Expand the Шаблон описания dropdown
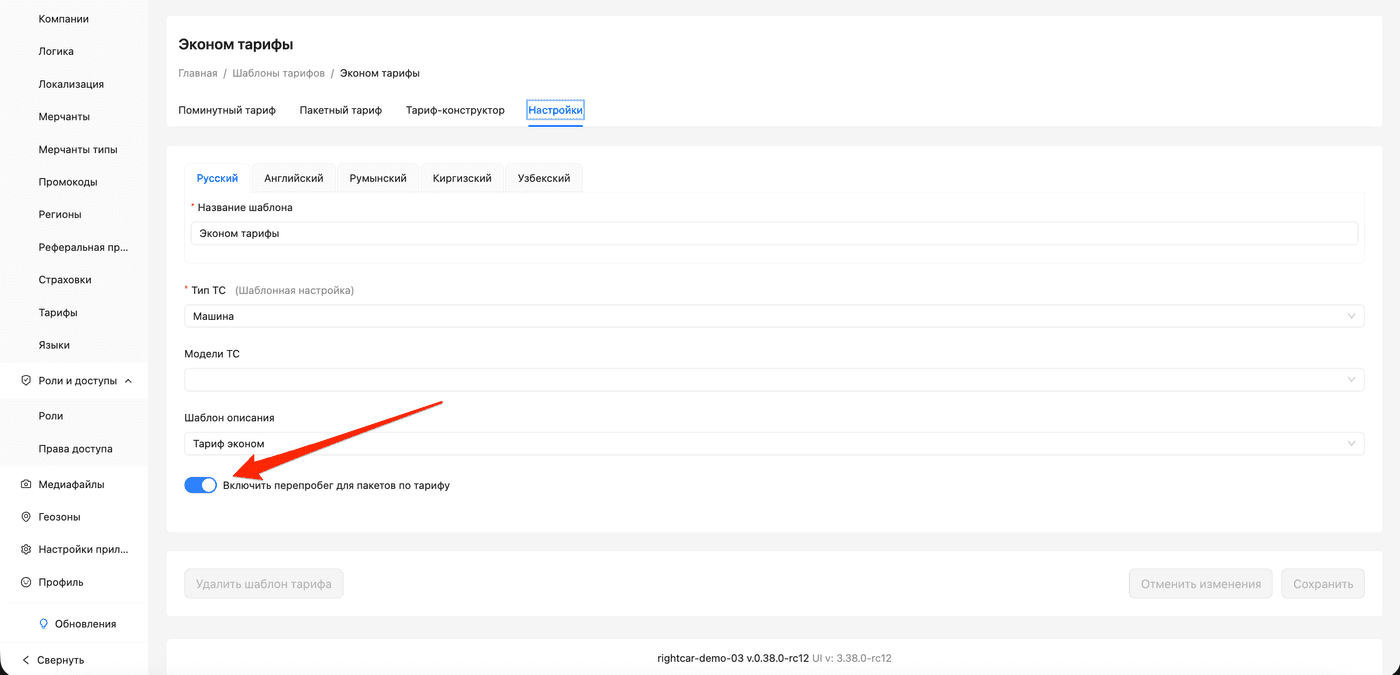This screenshot has width=1400, height=675. pyautogui.click(x=773, y=443)
